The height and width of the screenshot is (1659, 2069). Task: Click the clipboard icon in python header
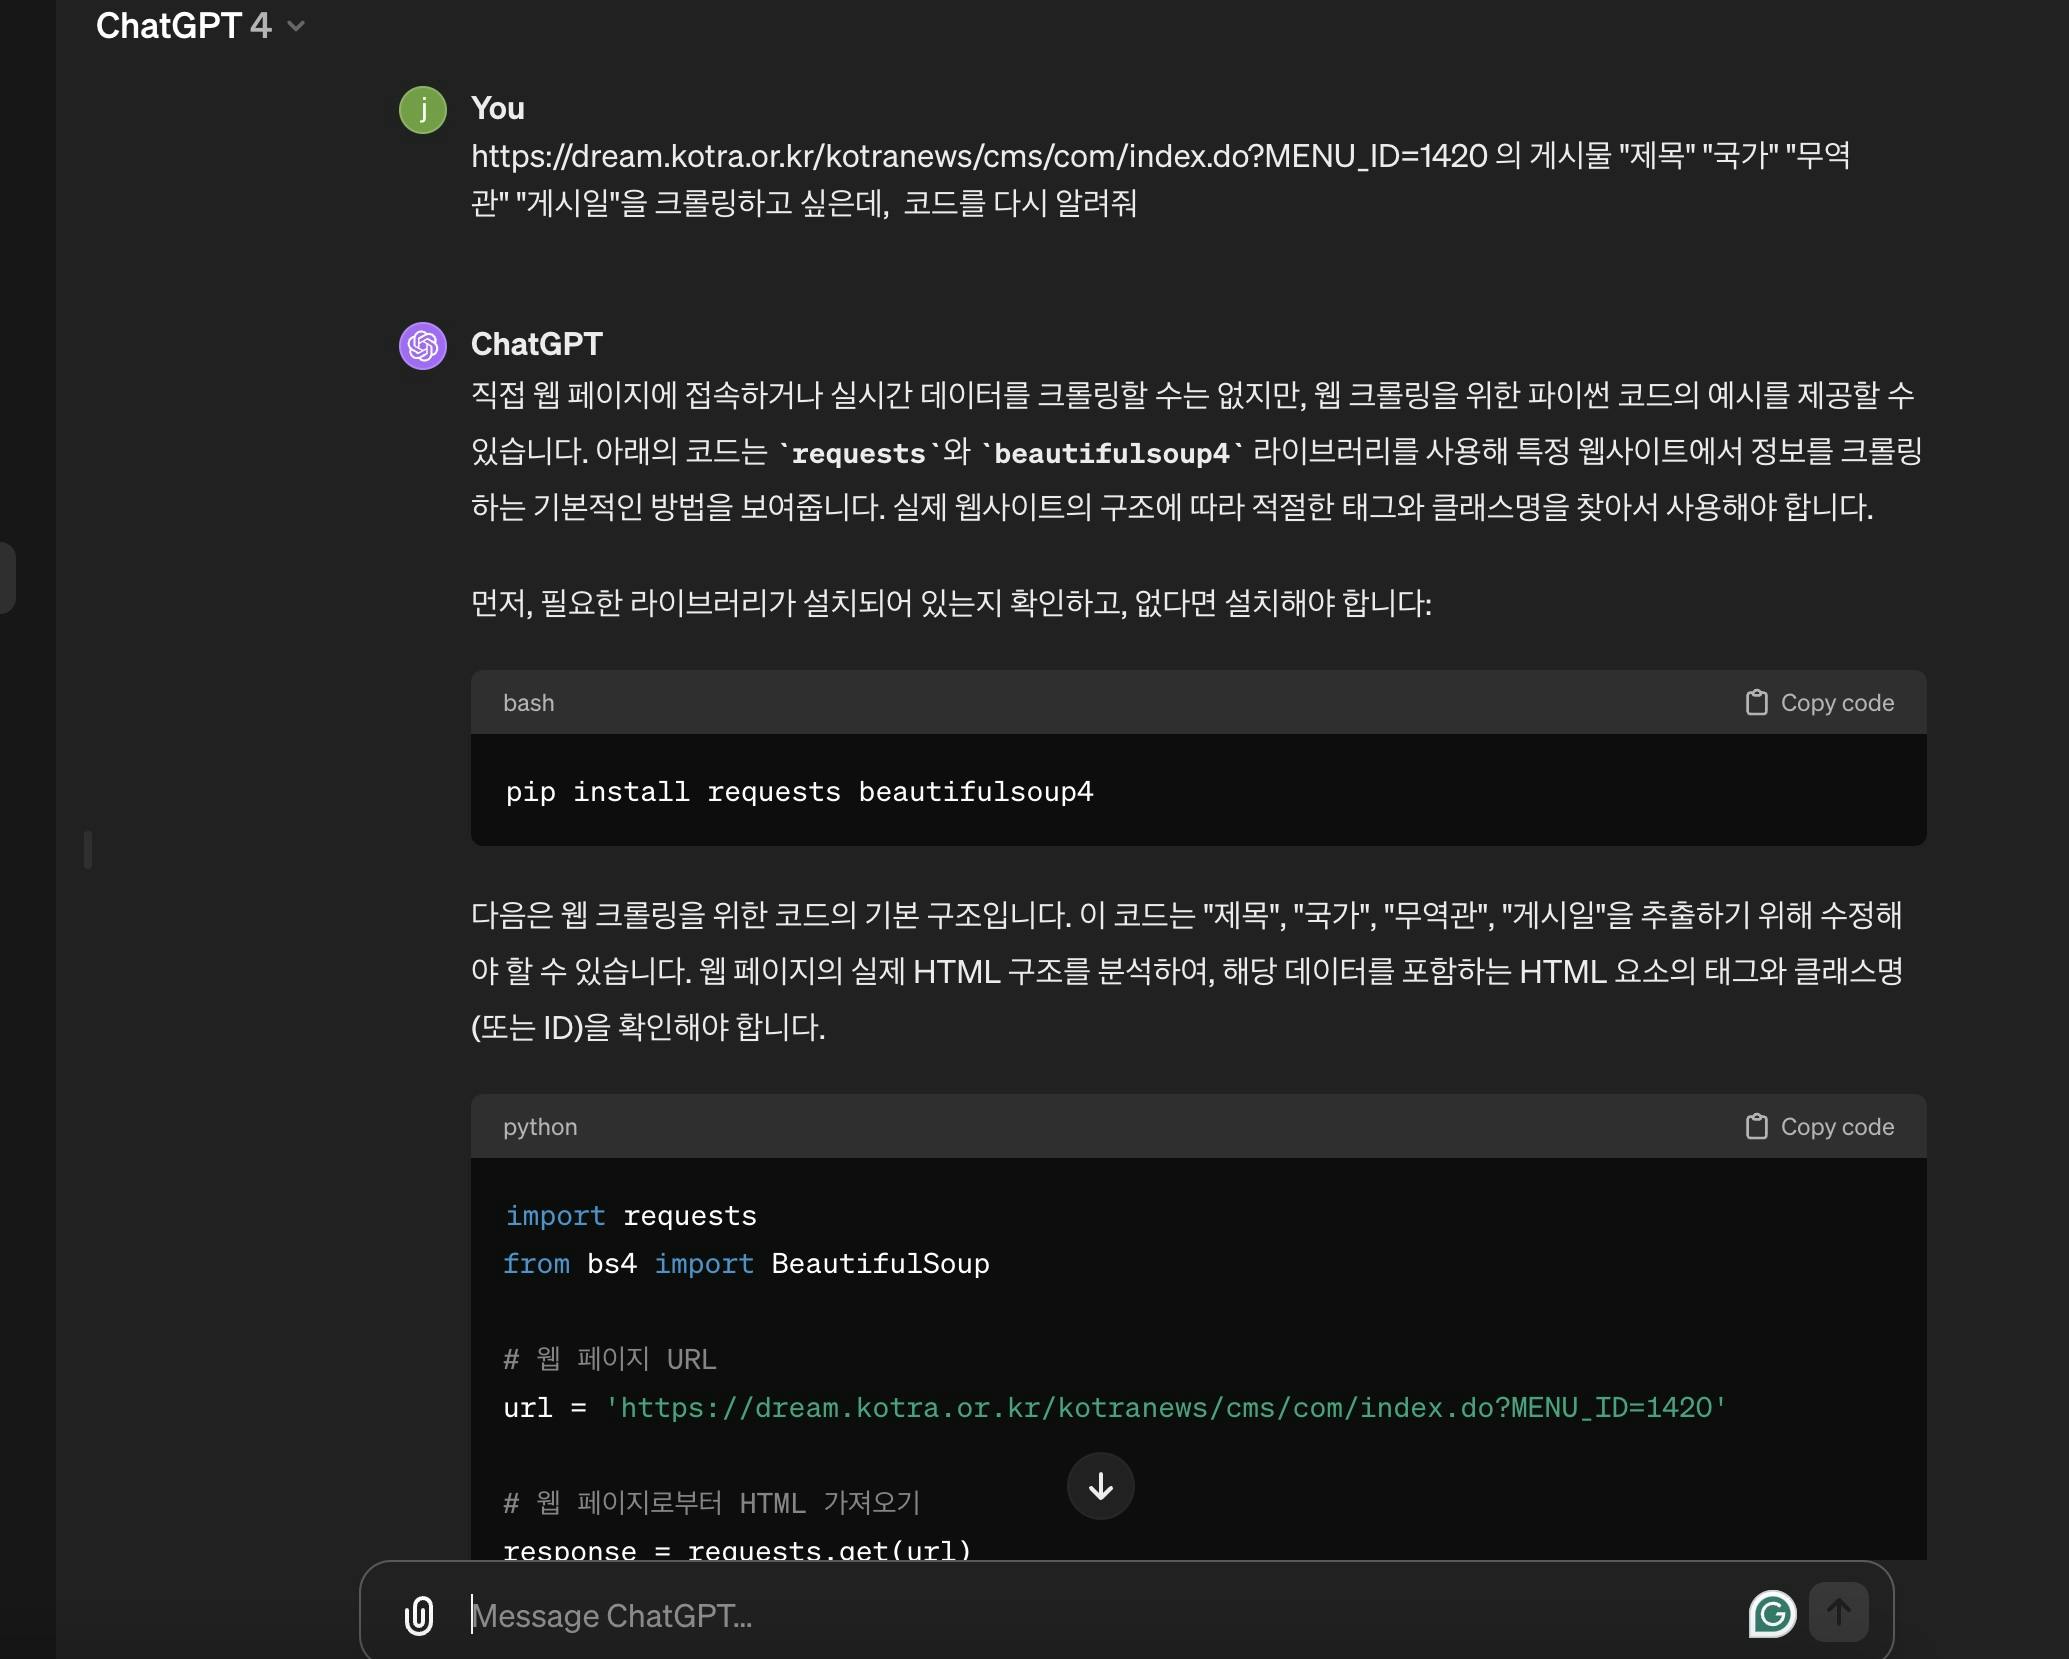1756,1127
